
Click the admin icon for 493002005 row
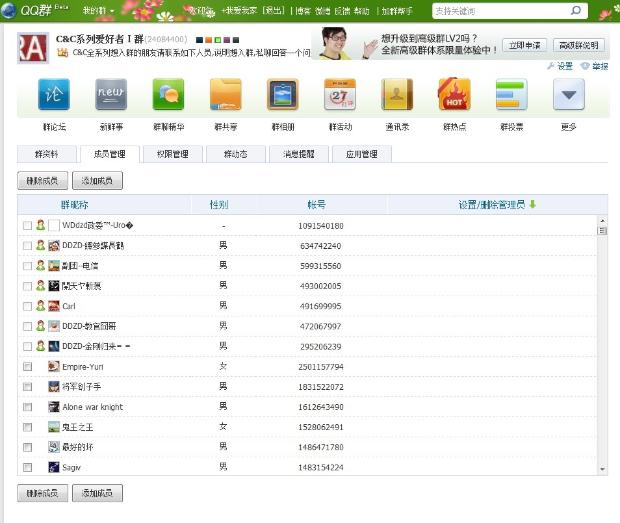click(40, 285)
